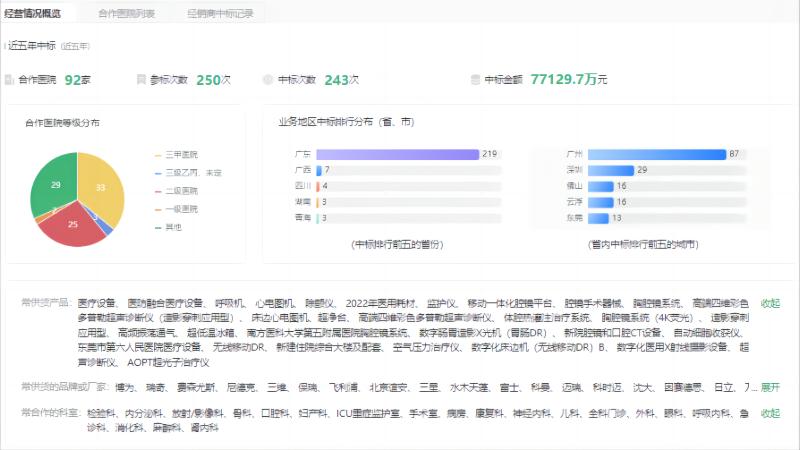Open the 合作医院列表 tab
This screenshot has width=800, height=450.
coord(127,14)
